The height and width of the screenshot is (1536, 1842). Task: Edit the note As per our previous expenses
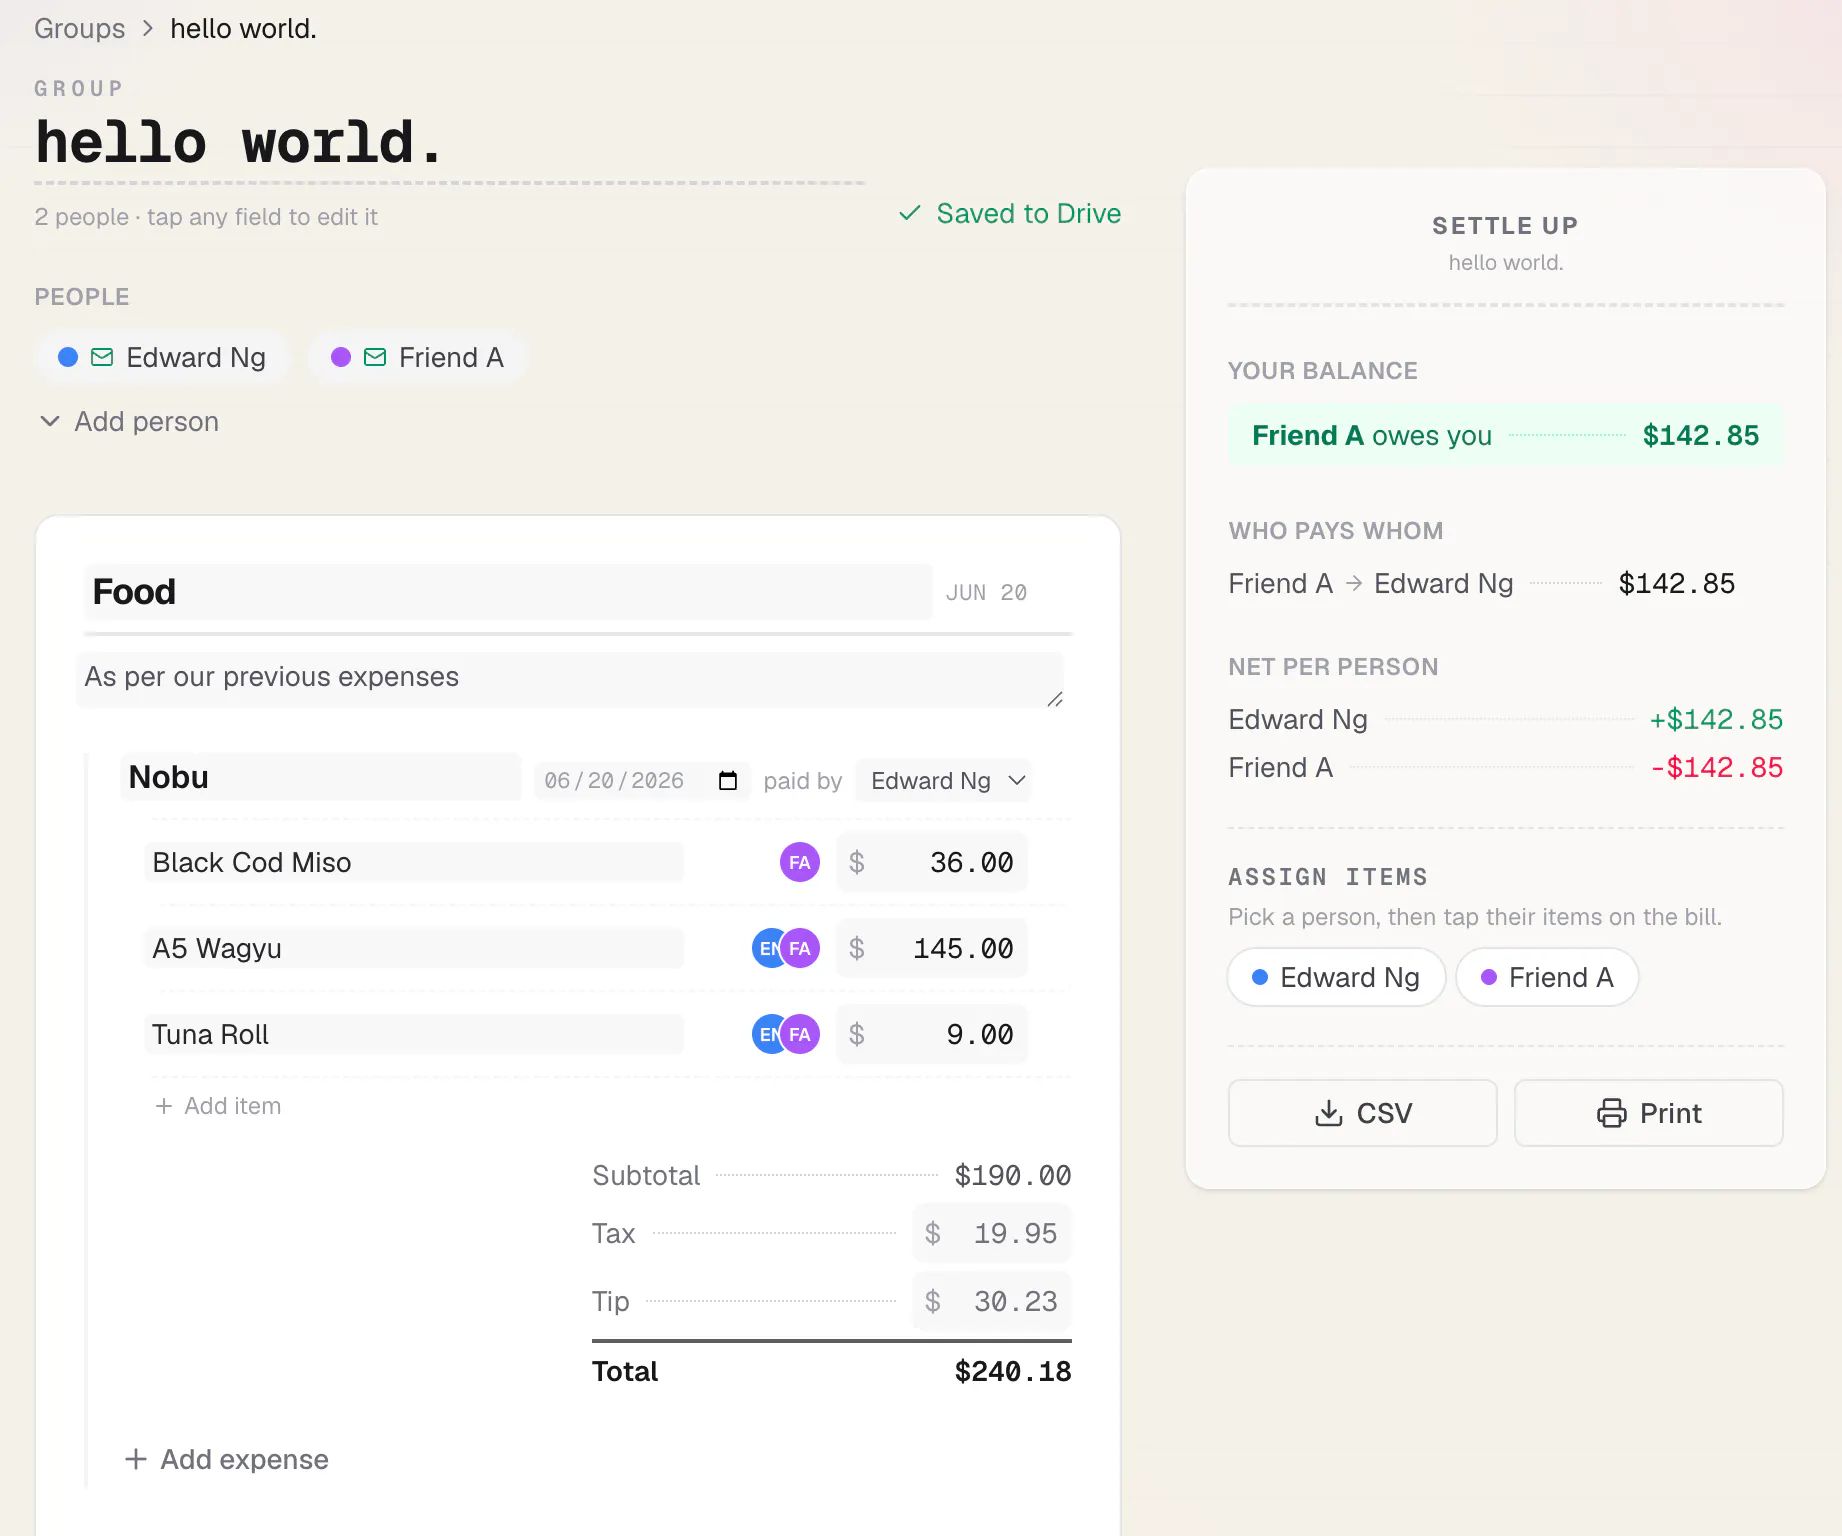click(570, 680)
